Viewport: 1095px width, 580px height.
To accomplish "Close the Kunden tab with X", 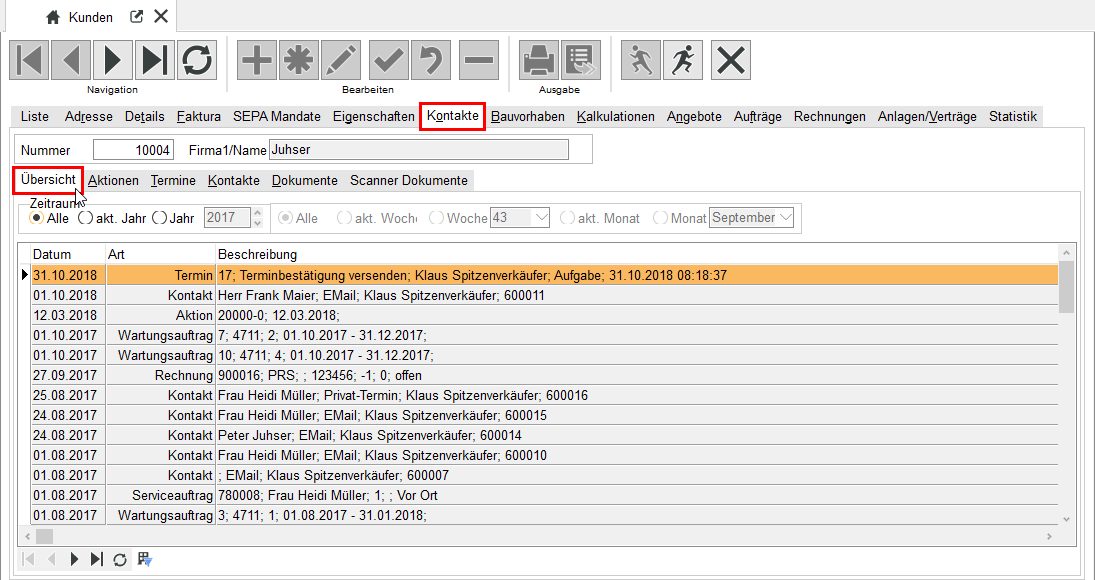I will tap(160, 17).
